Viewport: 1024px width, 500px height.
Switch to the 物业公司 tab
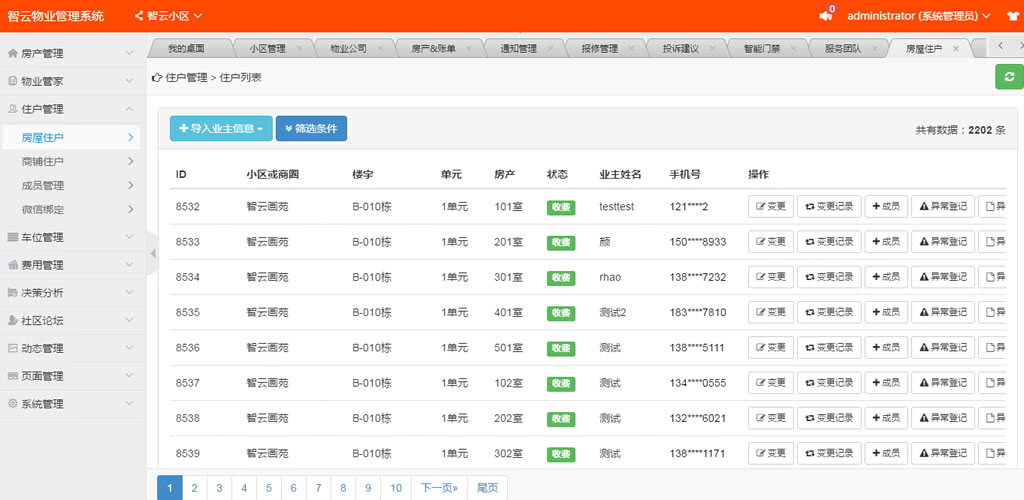(348, 48)
